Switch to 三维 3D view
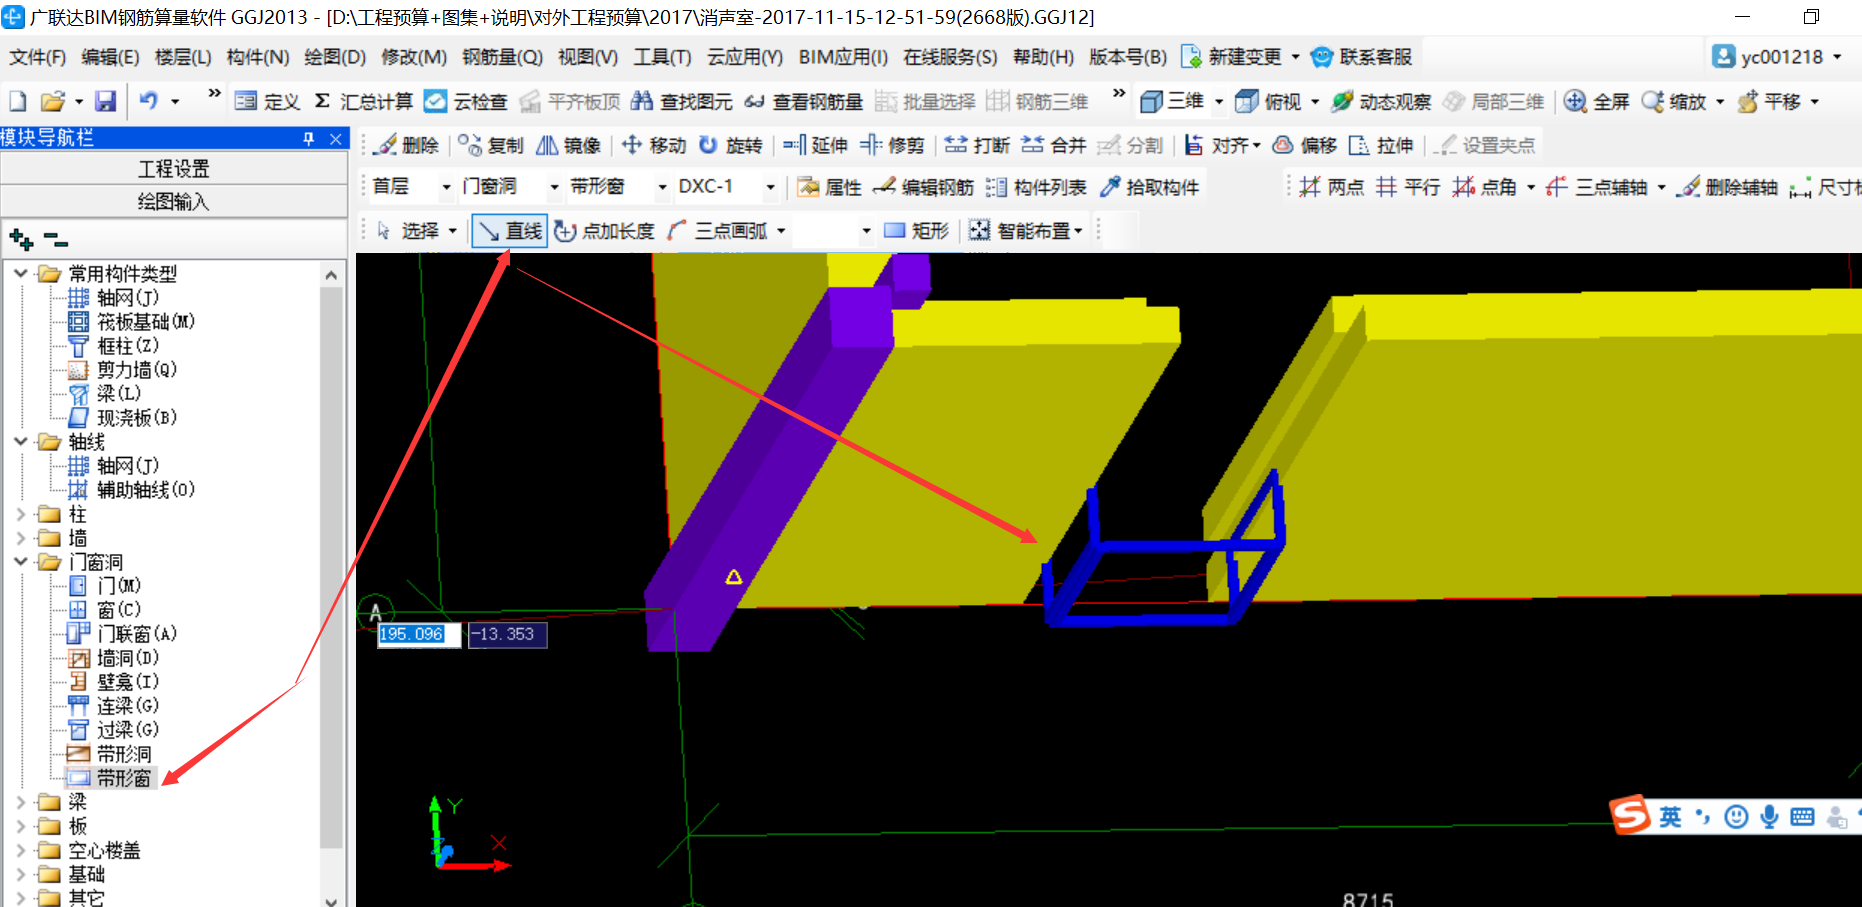Viewport: 1862px width, 907px height. 1172,101
